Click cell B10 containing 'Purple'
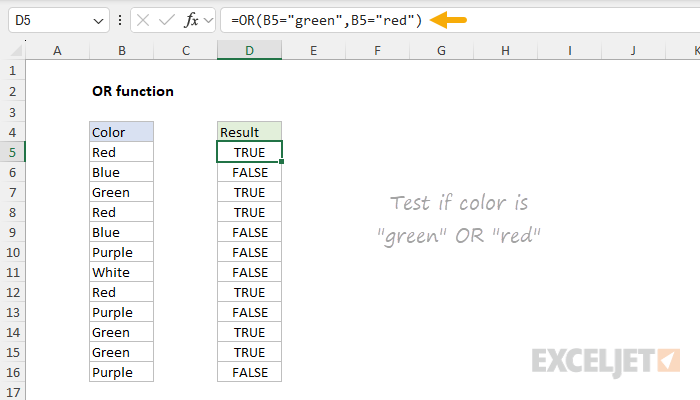 121,252
